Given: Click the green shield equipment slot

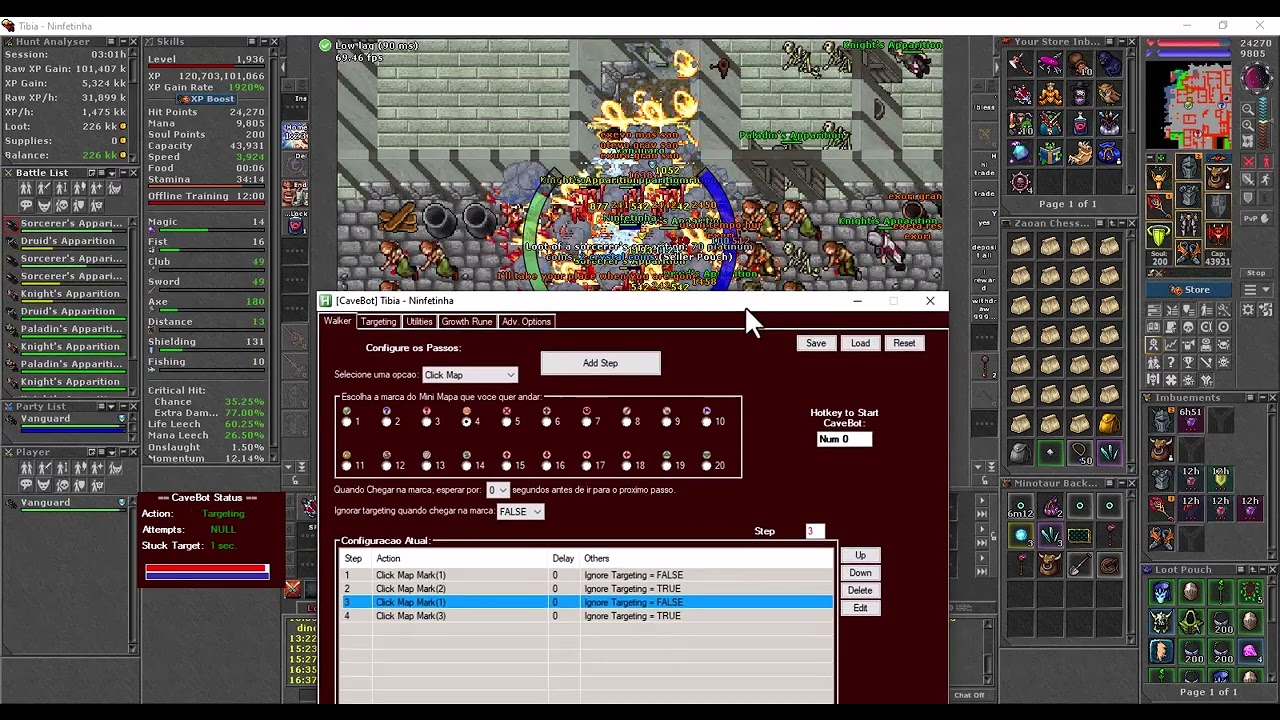Looking at the screenshot, I should [1158, 235].
